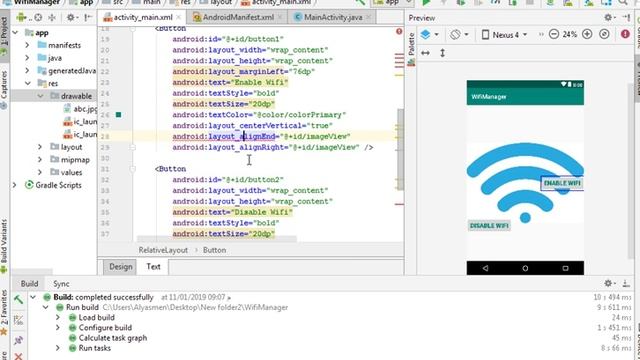Open Preview panel settings gear
This screenshot has width=640, height=360.
pos(609,18)
